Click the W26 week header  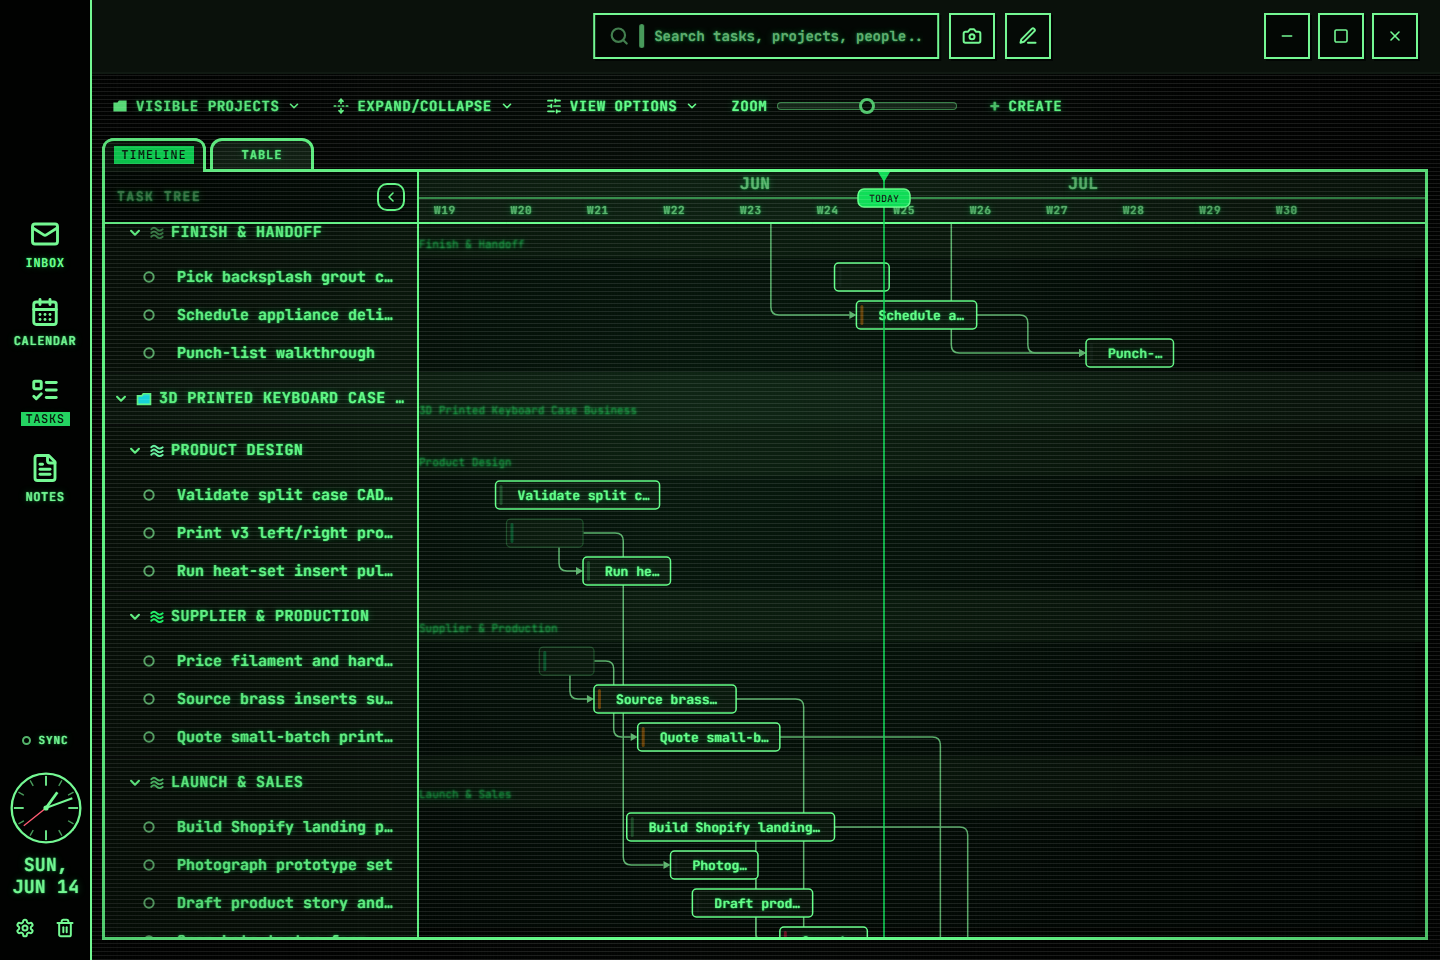pyautogui.click(x=980, y=210)
